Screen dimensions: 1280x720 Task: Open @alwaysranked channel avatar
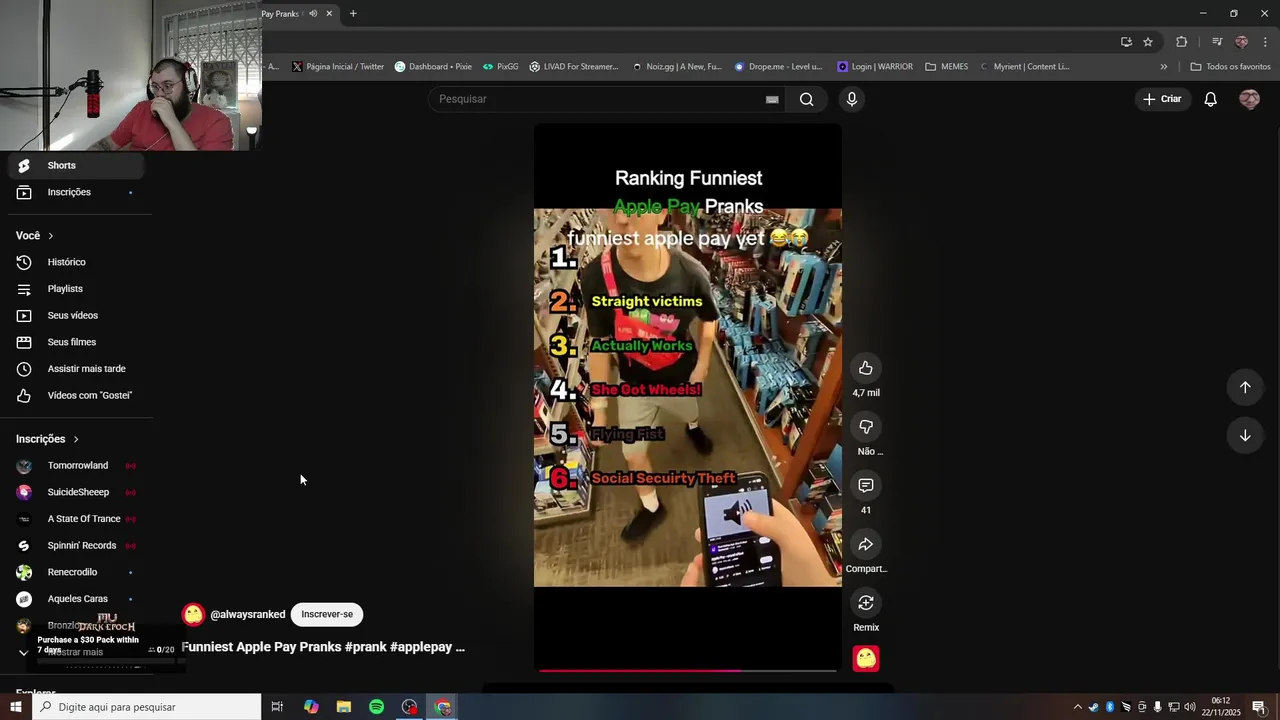coord(194,615)
